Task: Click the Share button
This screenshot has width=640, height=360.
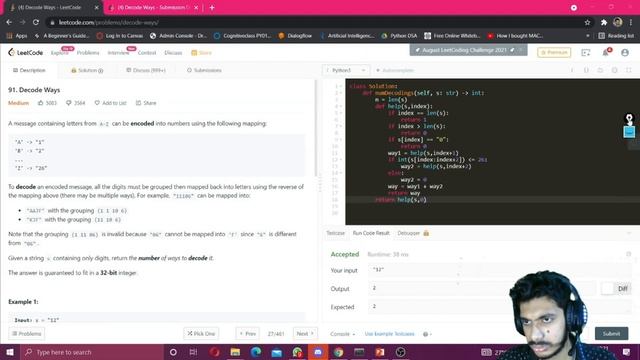Action: pyautogui.click(x=146, y=103)
